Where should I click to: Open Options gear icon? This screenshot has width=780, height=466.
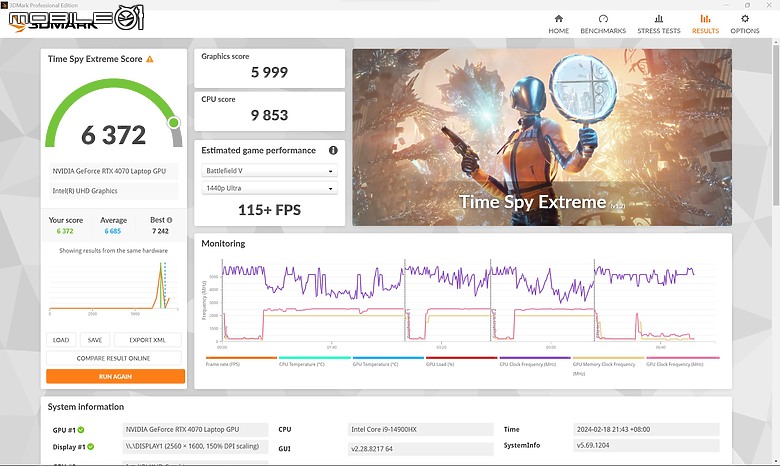[745, 18]
